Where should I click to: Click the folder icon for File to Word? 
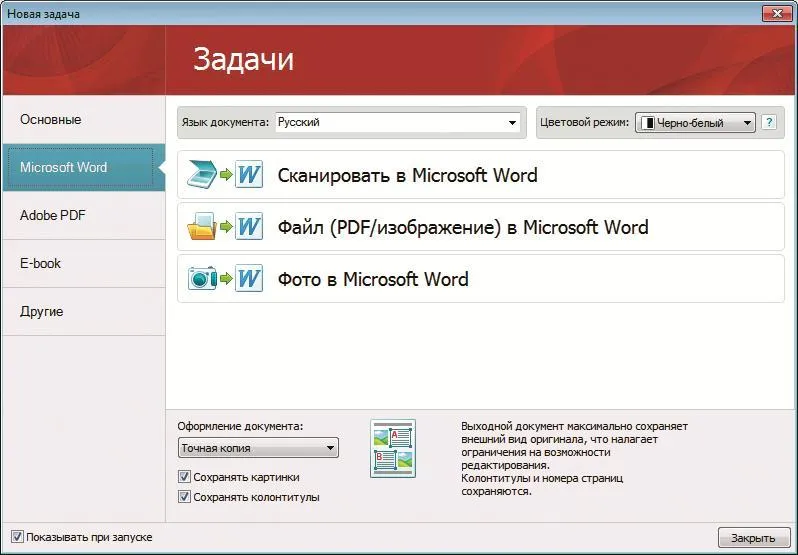(202, 226)
